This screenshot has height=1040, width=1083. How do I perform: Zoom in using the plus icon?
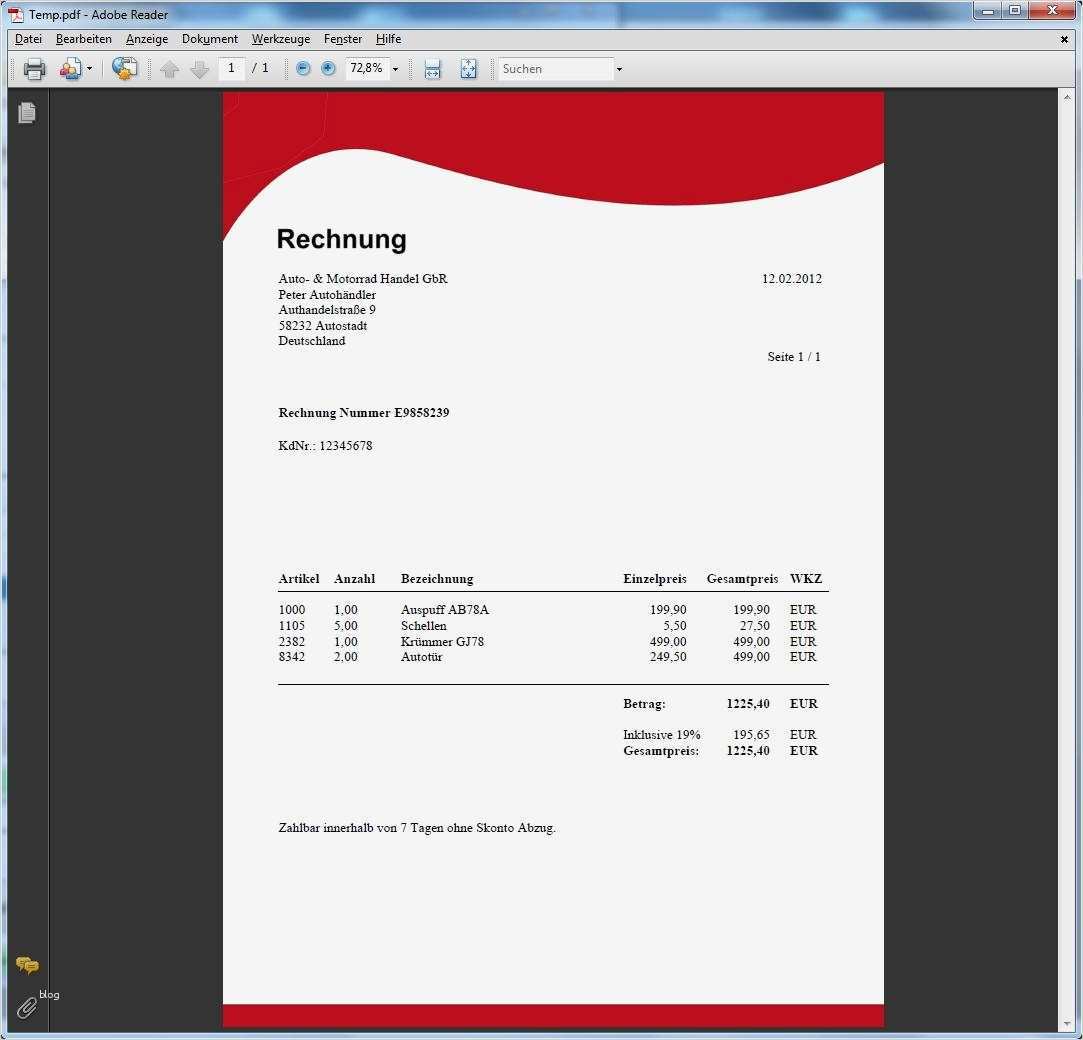point(328,68)
